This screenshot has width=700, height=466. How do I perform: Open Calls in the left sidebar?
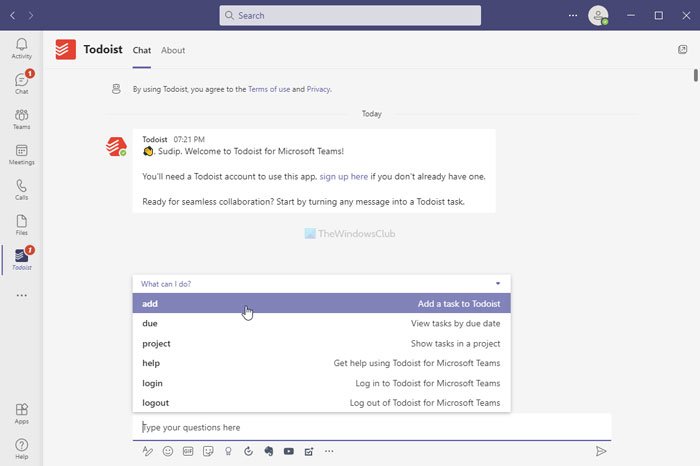coord(21,189)
